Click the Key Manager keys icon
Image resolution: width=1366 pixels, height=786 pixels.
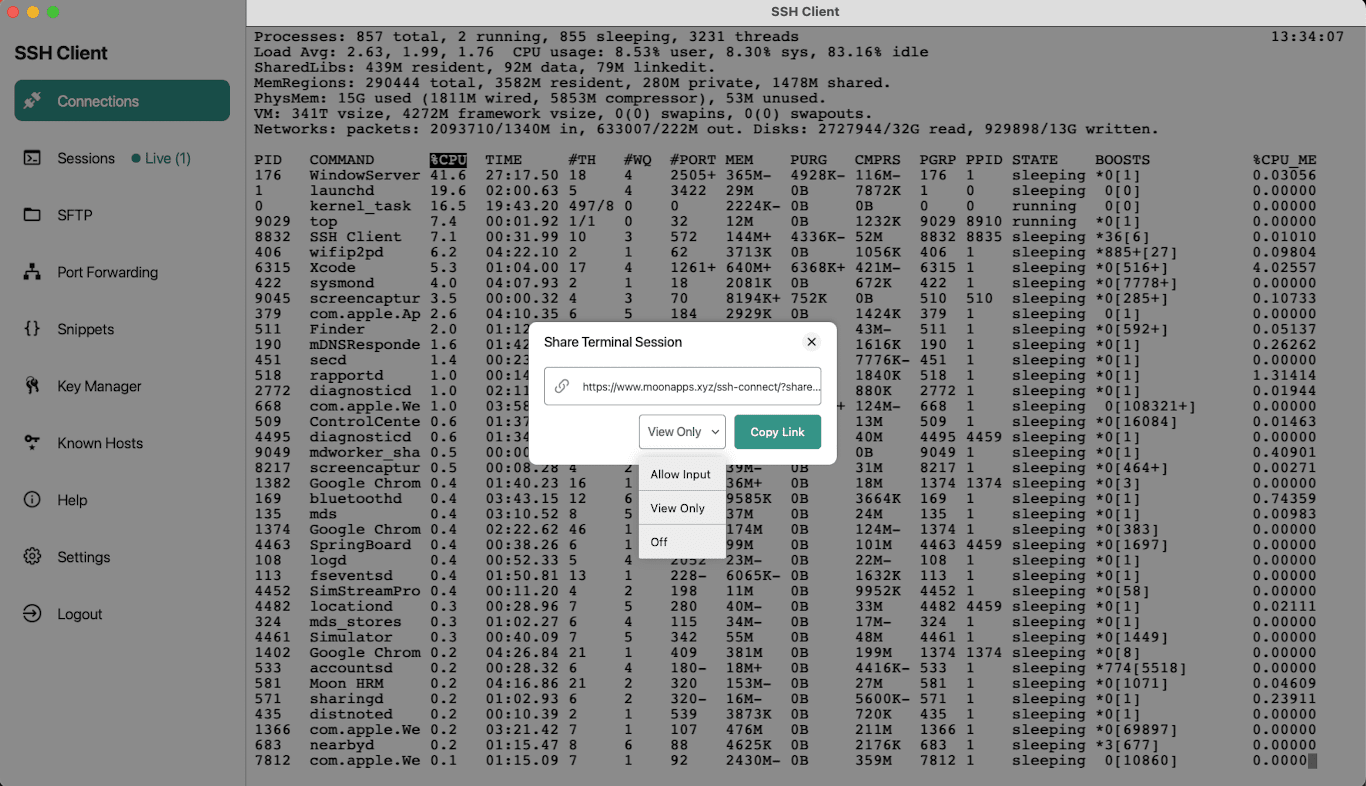(x=32, y=386)
